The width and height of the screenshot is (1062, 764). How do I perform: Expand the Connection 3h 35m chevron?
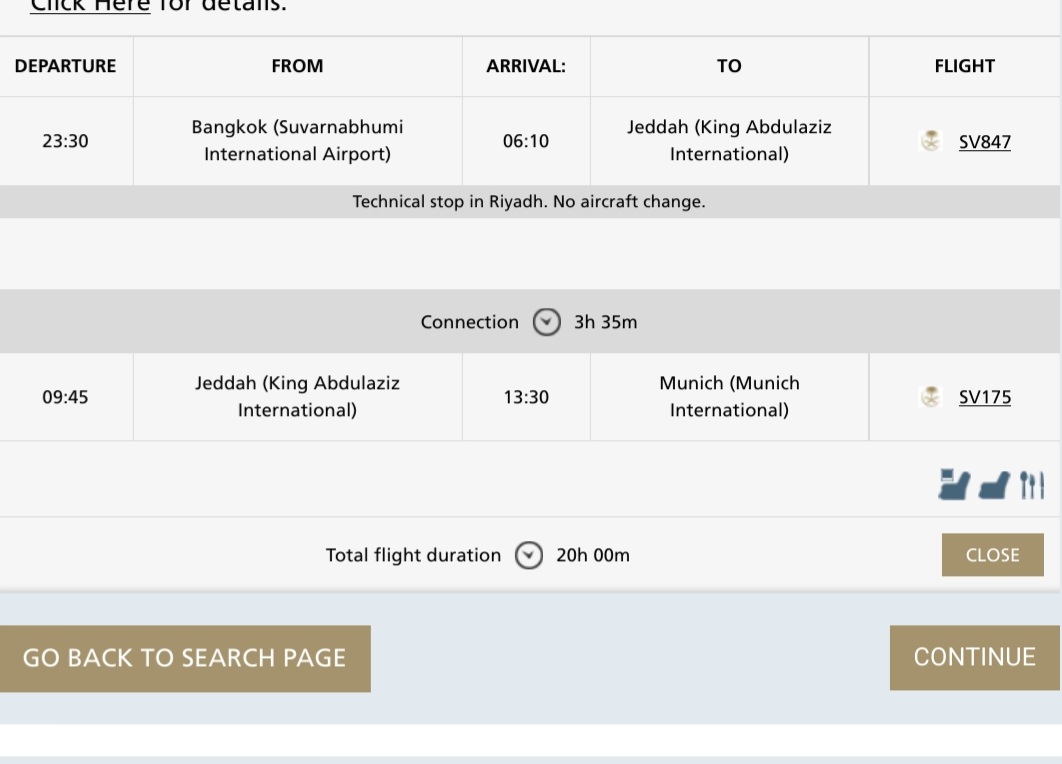pyautogui.click(x=547, y=322)
